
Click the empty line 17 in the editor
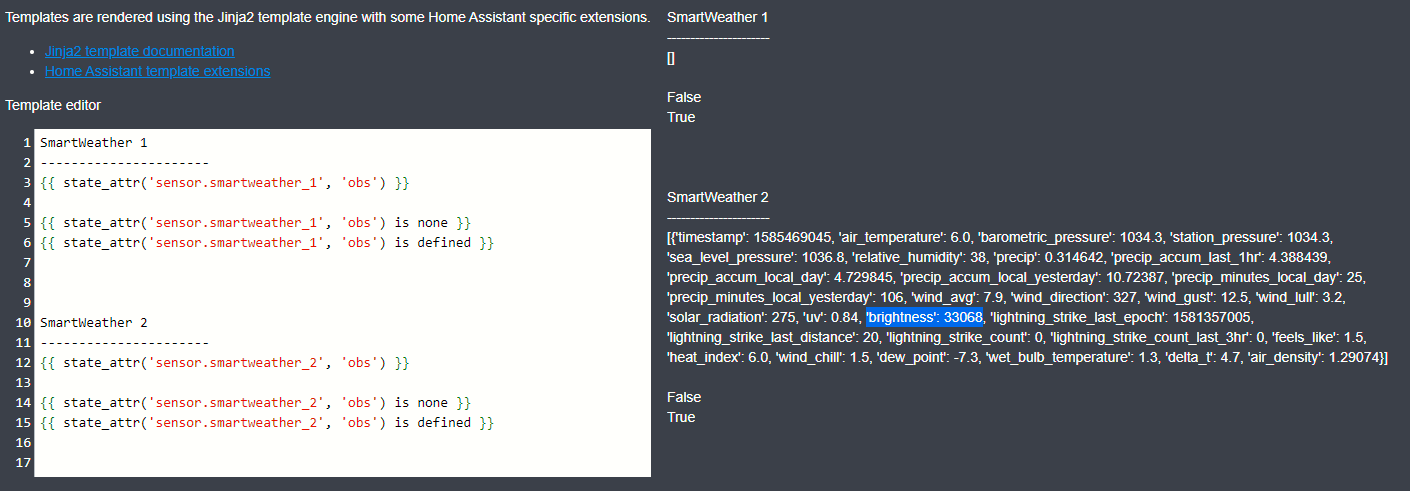point(300,463)
